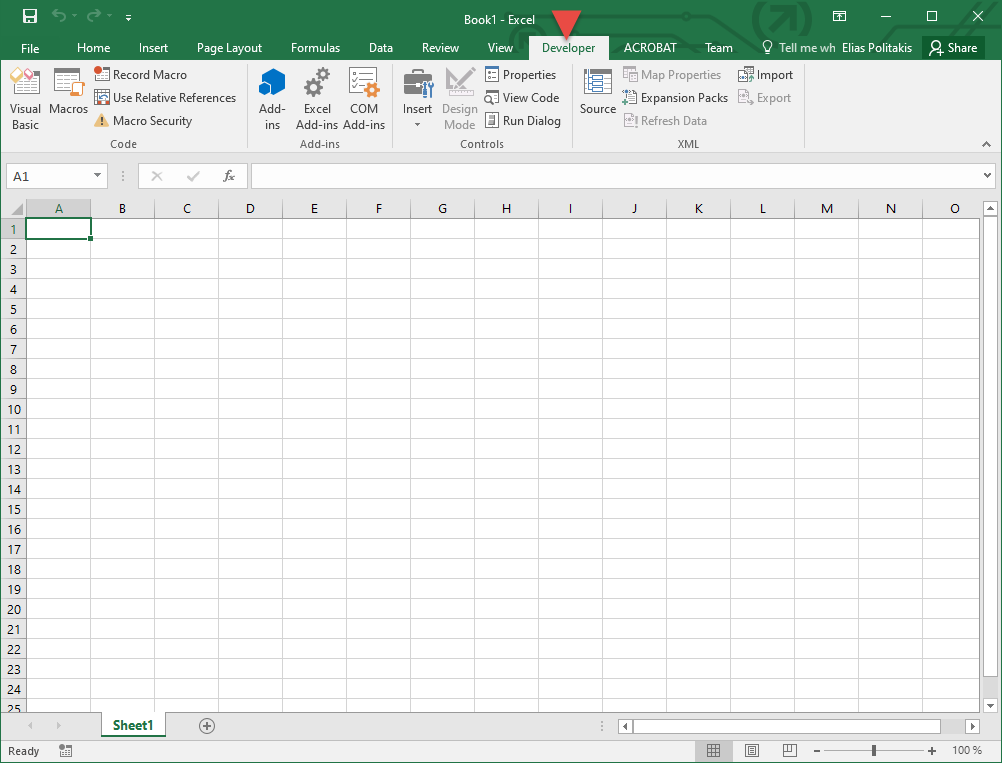Click Map Properties
1002x763 pixels.
[672, 74]
